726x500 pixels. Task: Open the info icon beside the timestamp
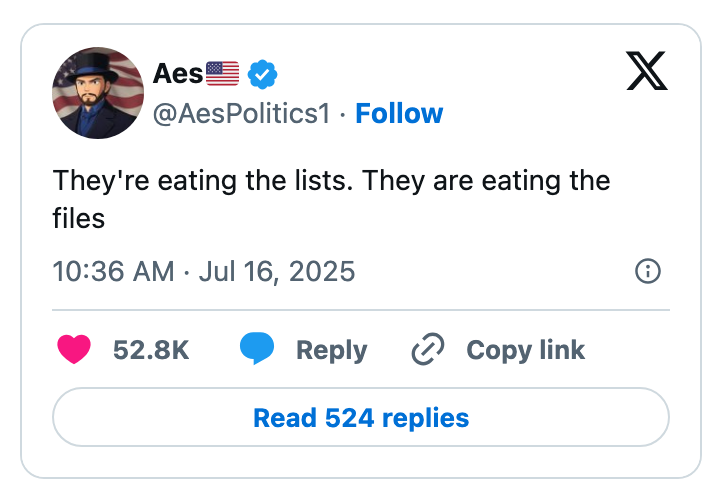pos(648,271)
